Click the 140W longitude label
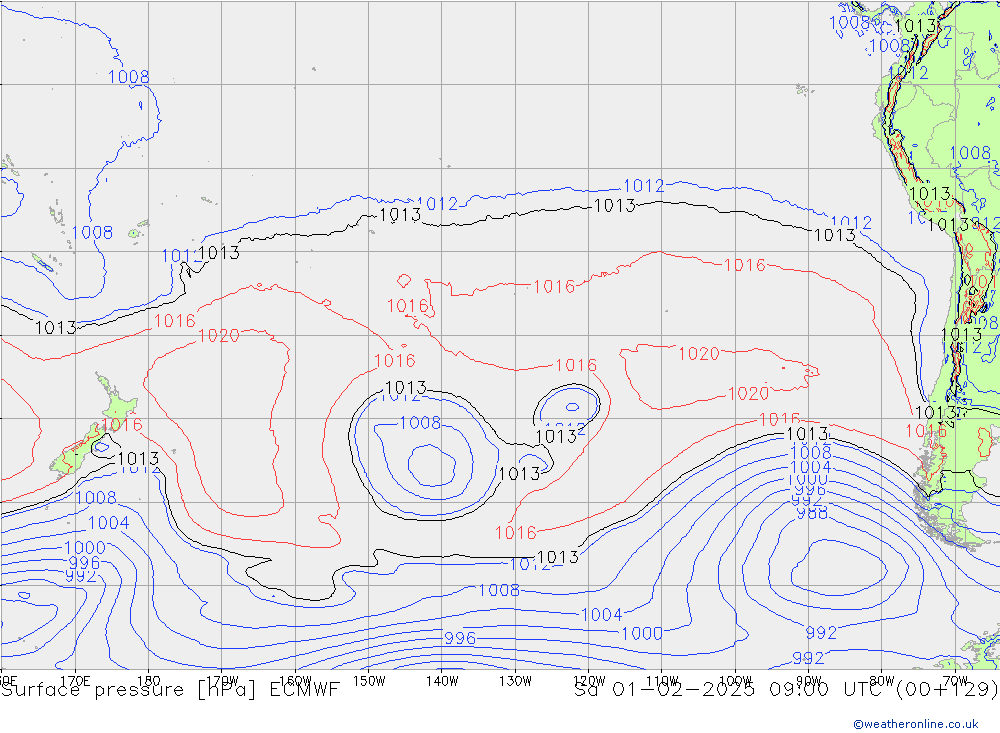This screenshot has height=733, width=1000. click(441, 680)
